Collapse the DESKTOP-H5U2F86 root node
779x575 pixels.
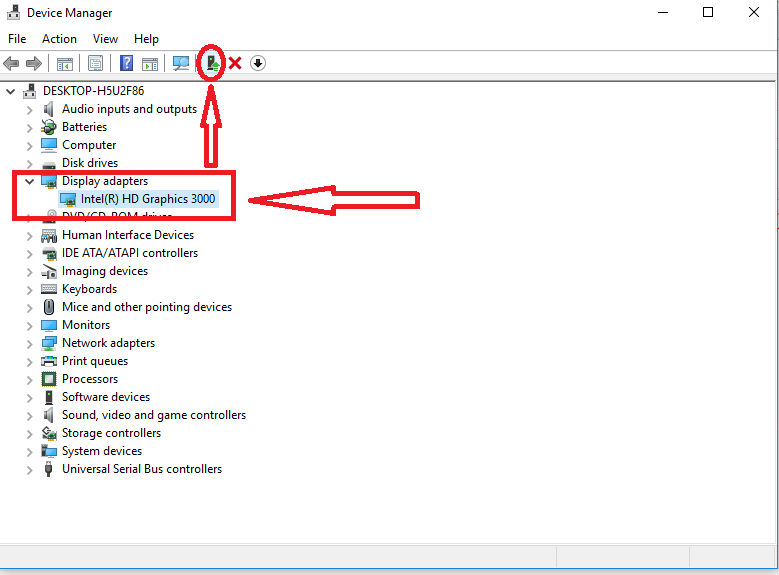(x=10, y=91)
